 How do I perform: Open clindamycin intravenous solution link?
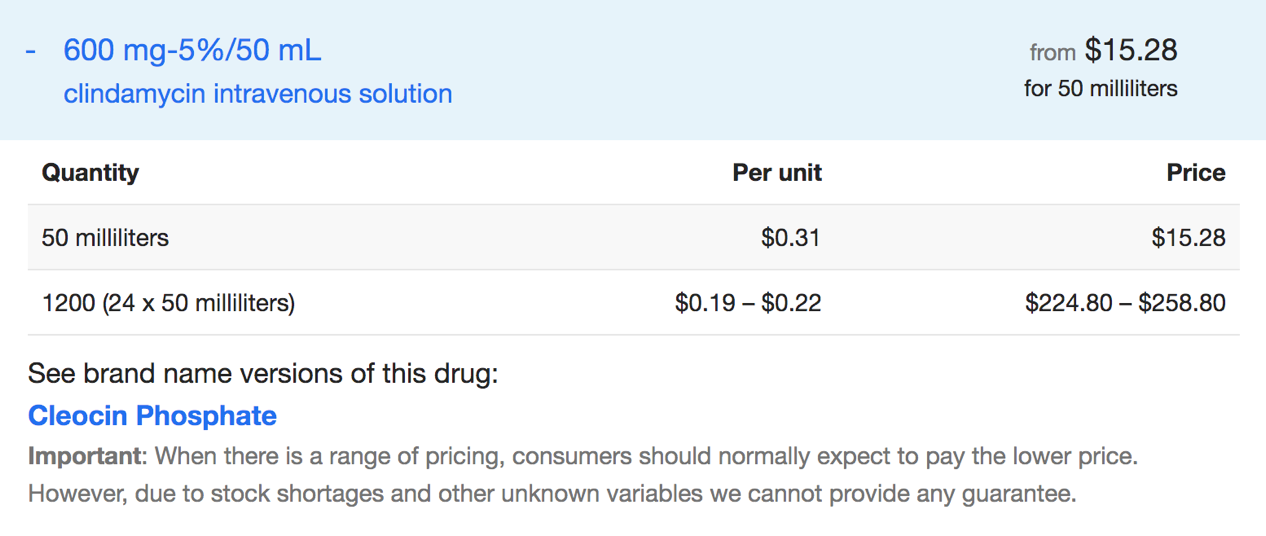[x=258, y=94]
